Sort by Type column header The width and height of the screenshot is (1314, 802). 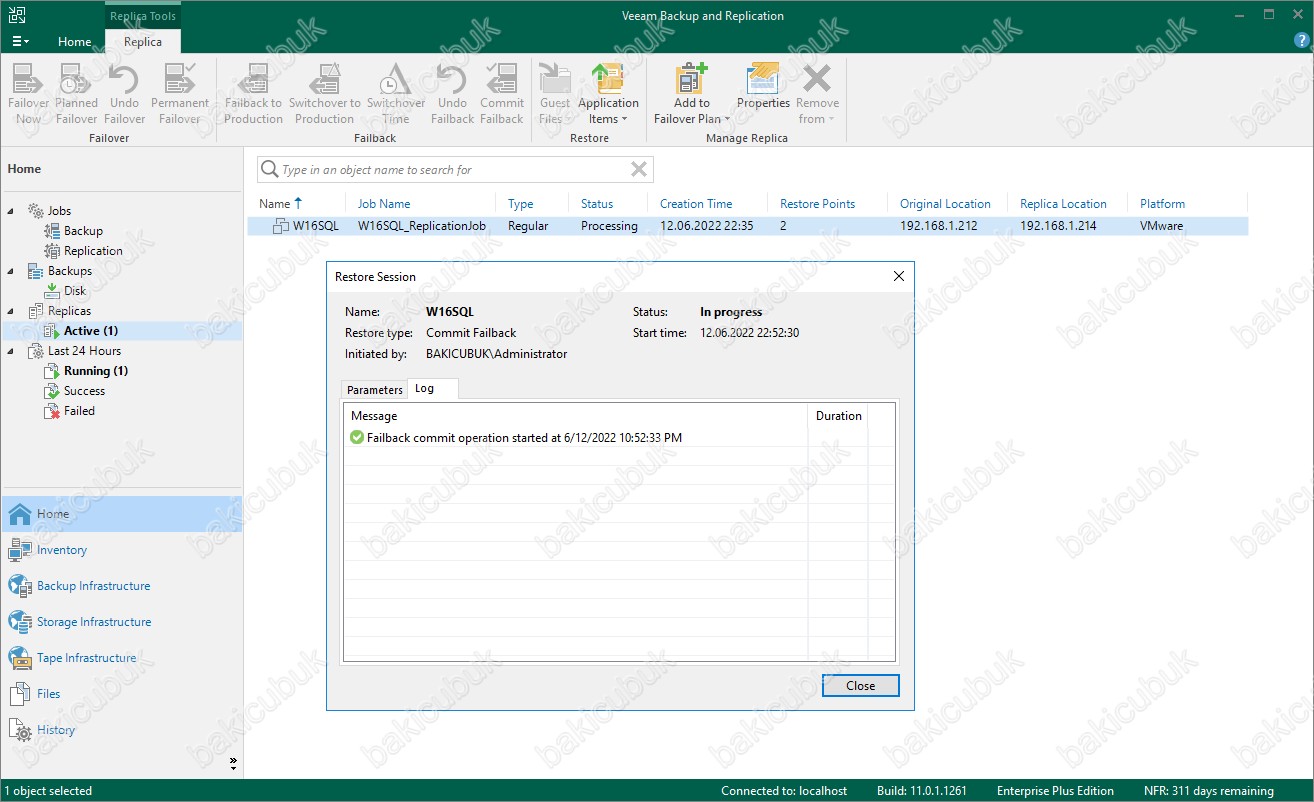[520, 204]
